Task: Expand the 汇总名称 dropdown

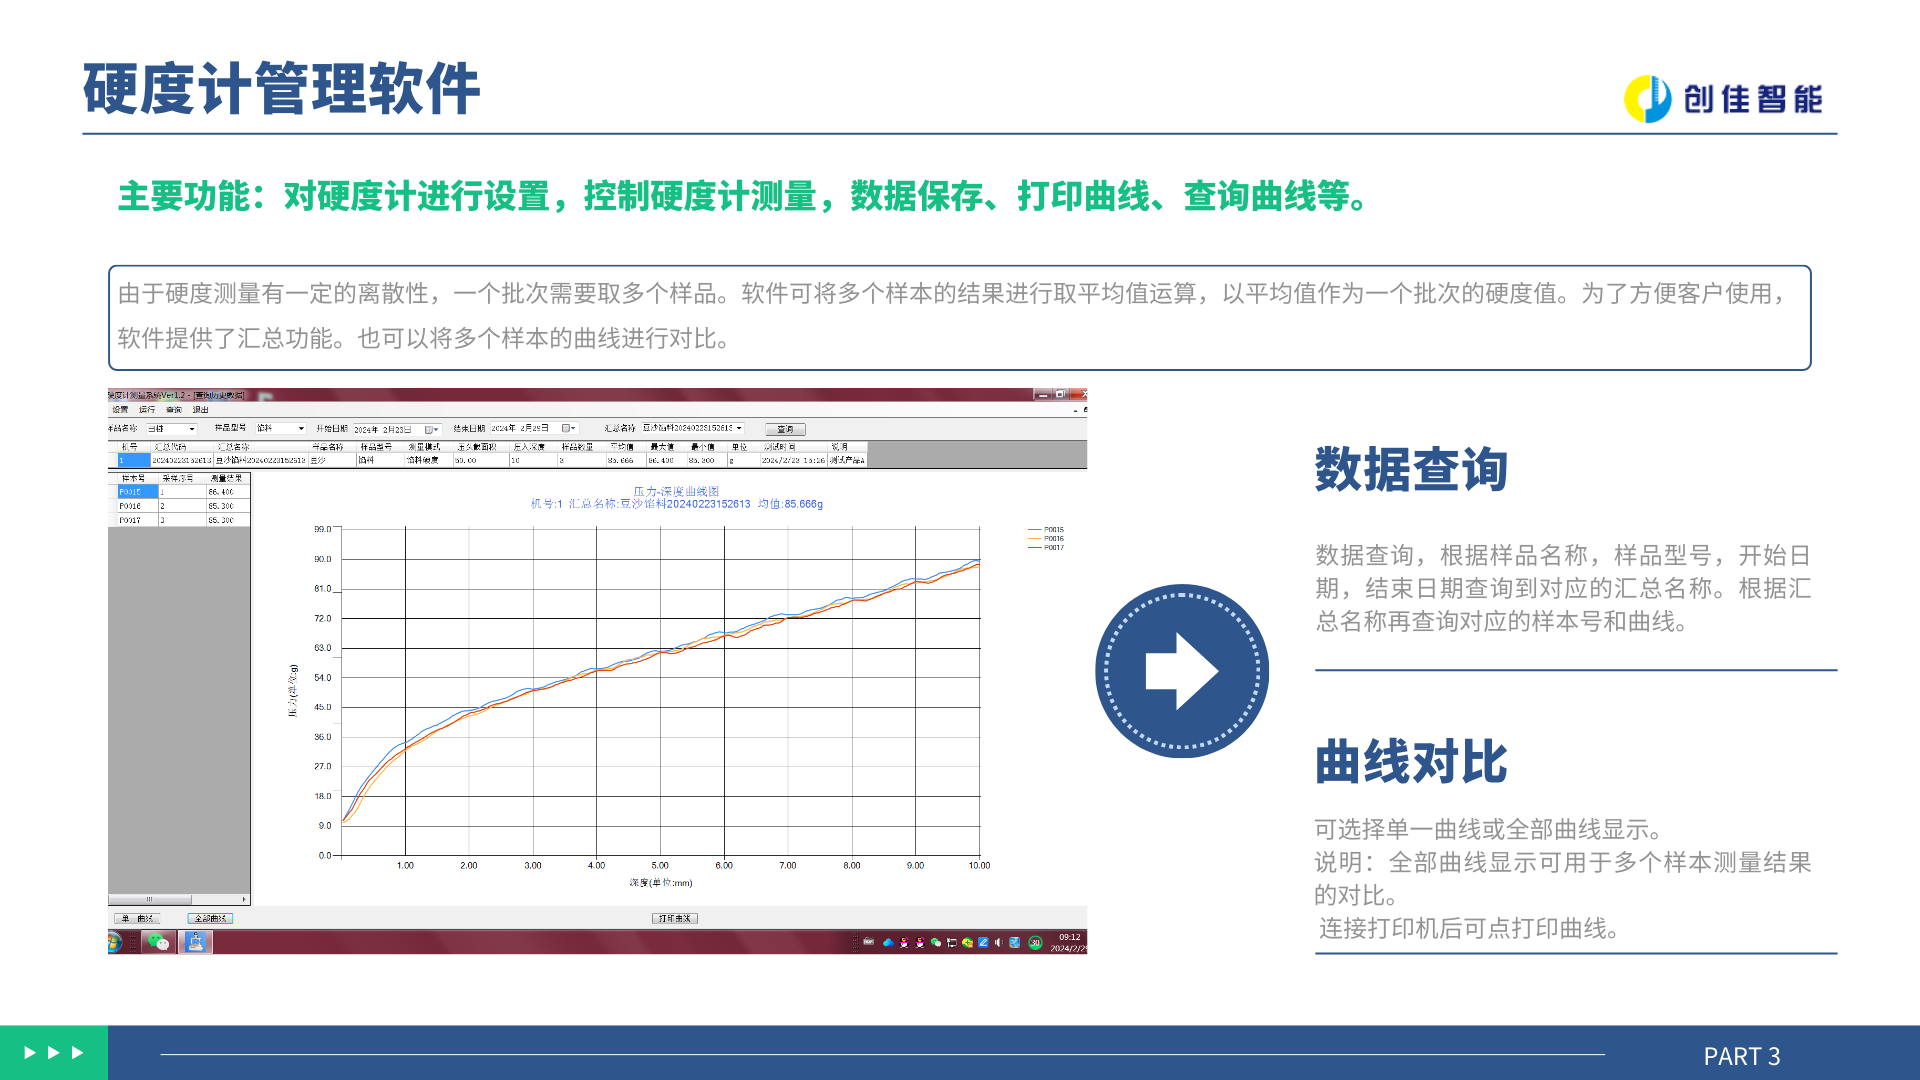Action: tap(739, 429)
